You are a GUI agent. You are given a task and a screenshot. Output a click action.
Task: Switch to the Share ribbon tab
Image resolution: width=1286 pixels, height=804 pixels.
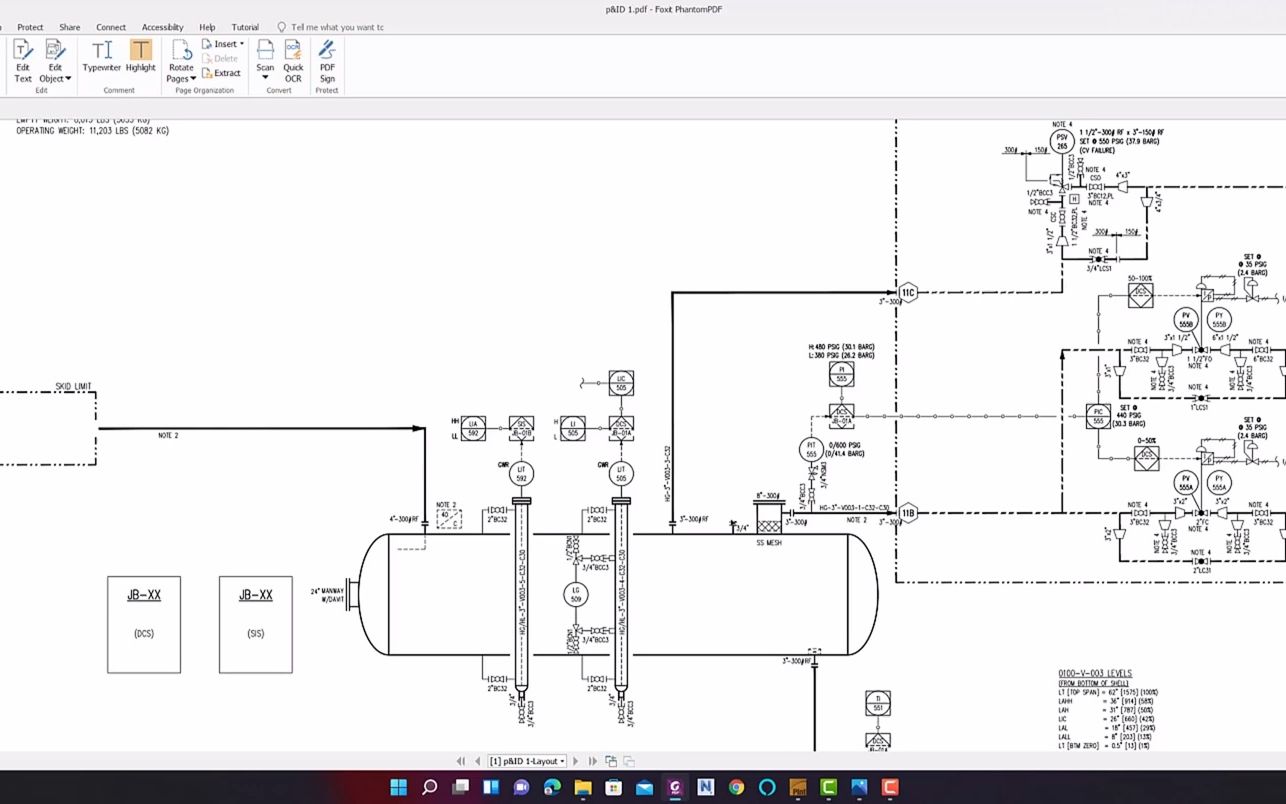(69, 27)
